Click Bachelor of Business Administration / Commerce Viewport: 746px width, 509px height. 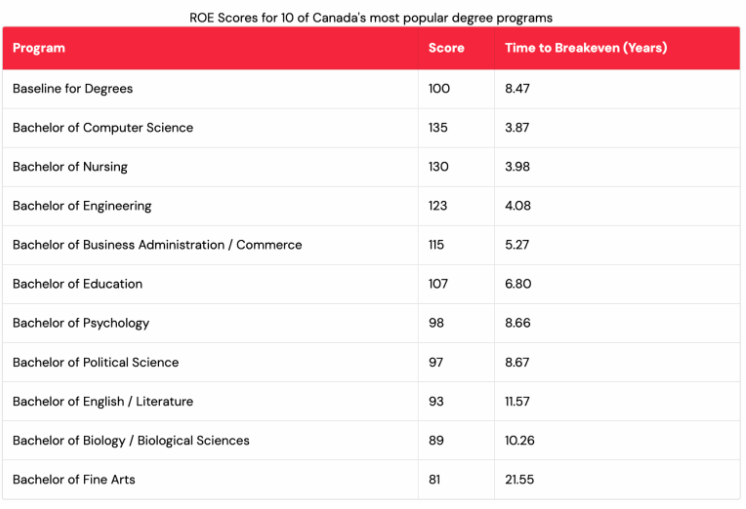[x=157, y=245]
